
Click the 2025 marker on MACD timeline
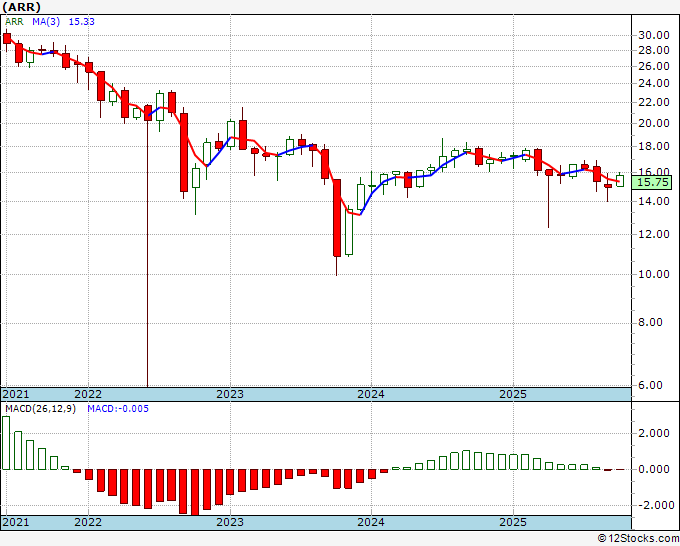[x=513, y=522]
